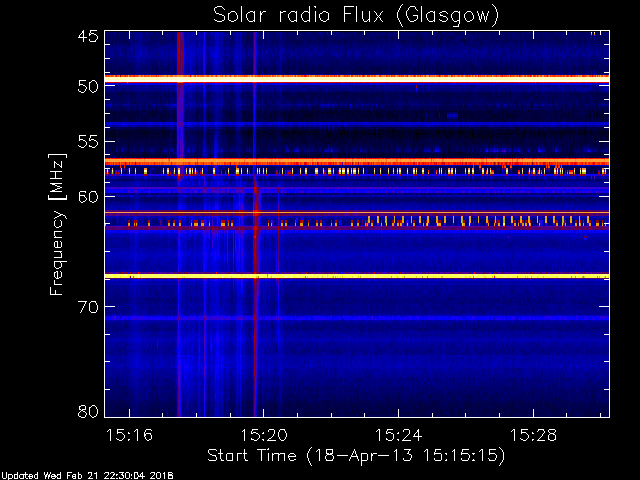
Task: Click the orange horizontal band near 57 MHz
Action: click(x=357, y=162)
